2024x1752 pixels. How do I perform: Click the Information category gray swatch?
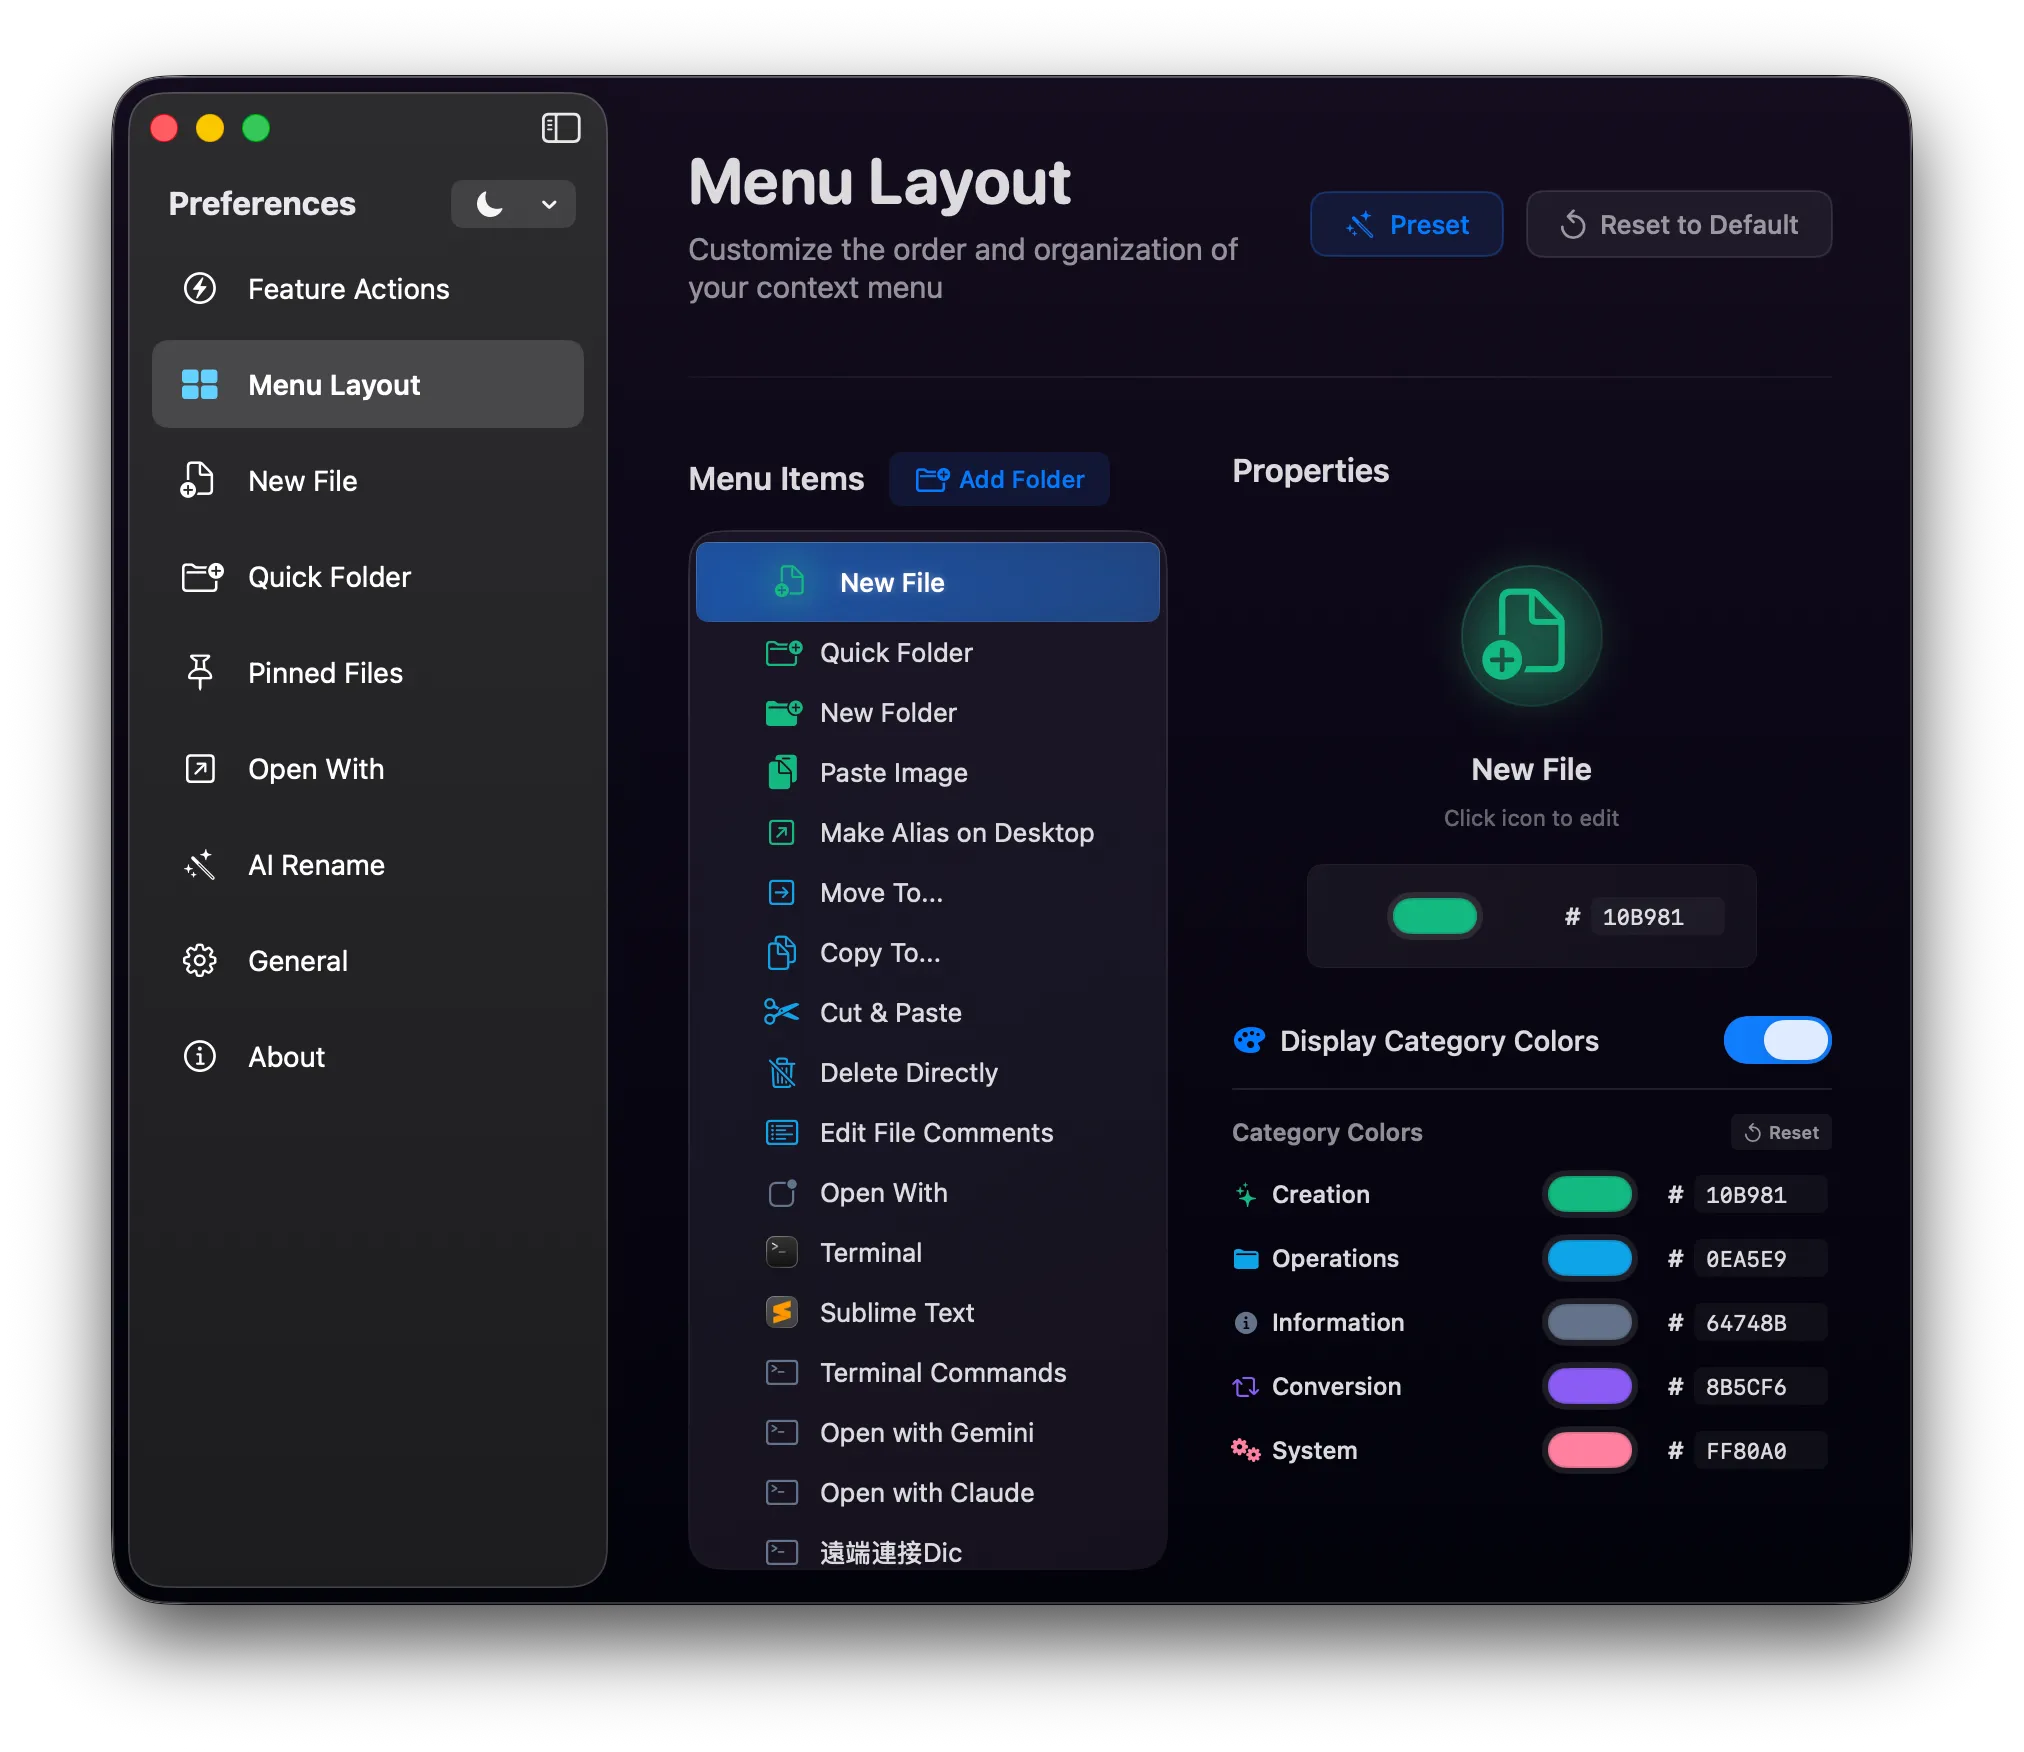(x=1589, y=1322)
